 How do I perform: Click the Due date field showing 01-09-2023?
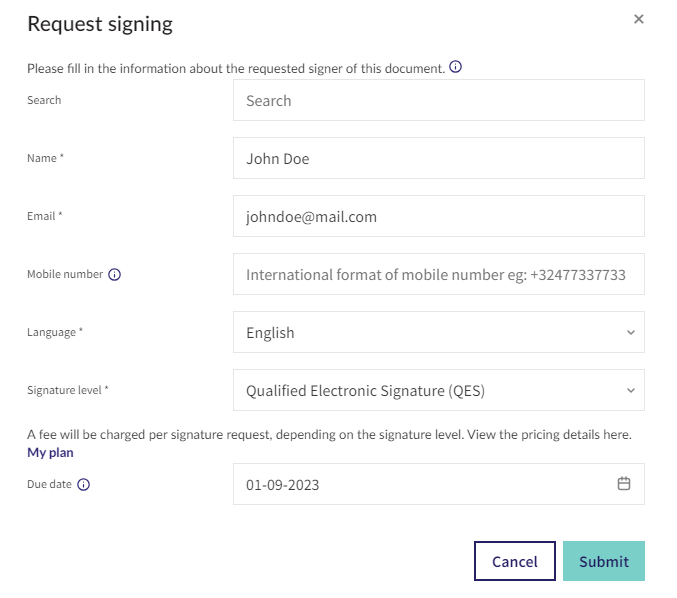(x=439, y=484)
